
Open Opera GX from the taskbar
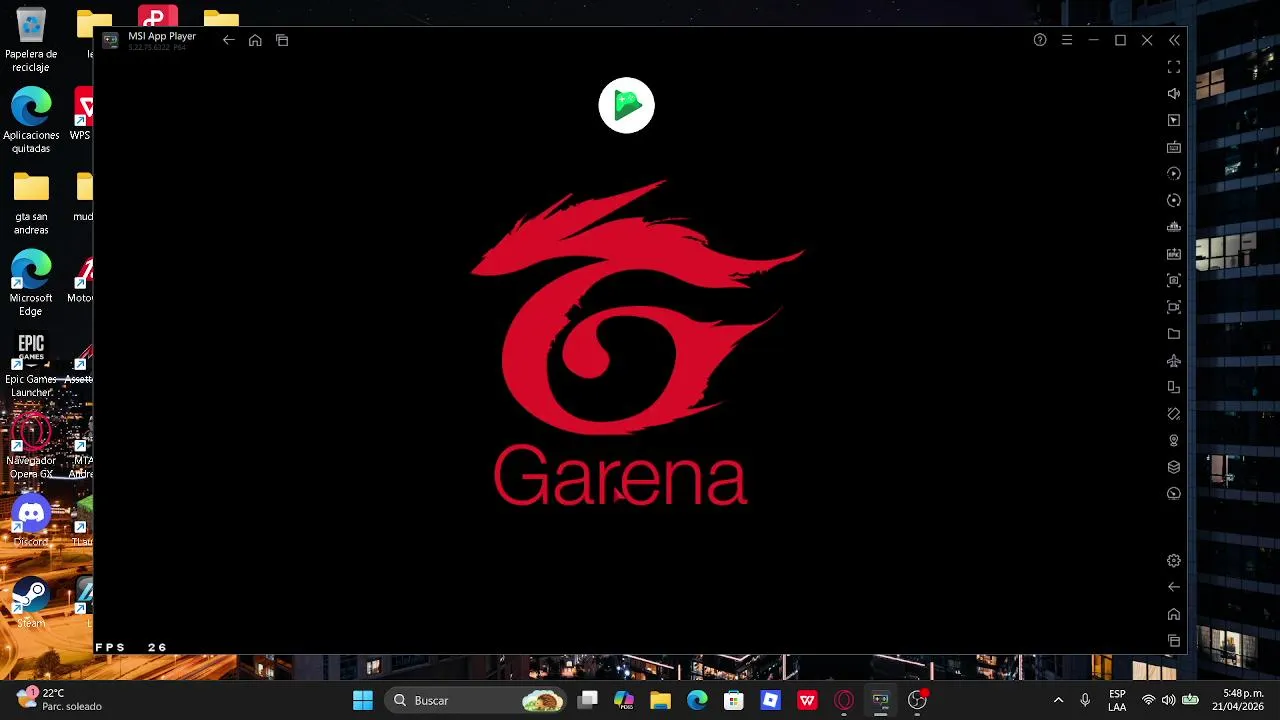[x=844, y=700]
